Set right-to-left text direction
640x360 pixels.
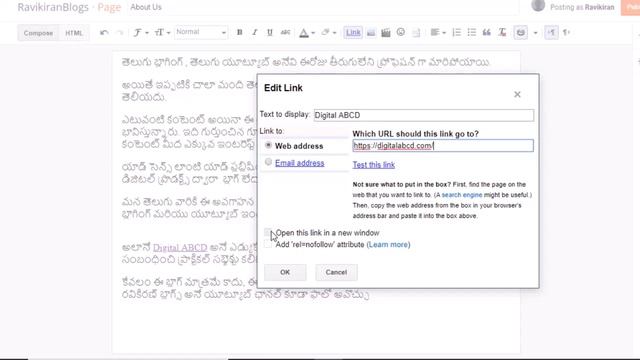point(567,33)
